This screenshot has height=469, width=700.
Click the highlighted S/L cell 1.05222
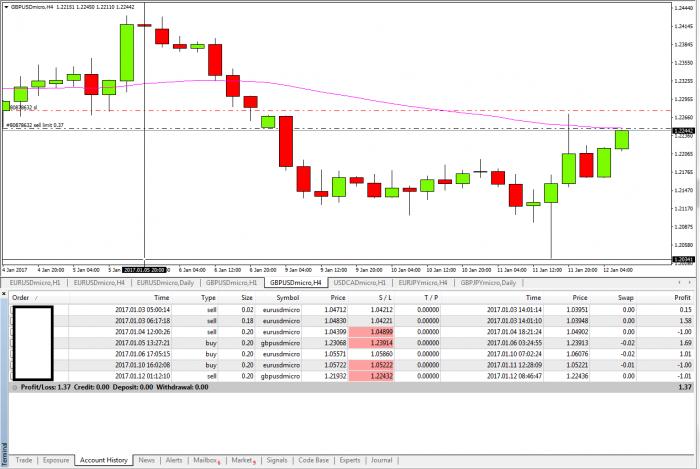point(371,365)
